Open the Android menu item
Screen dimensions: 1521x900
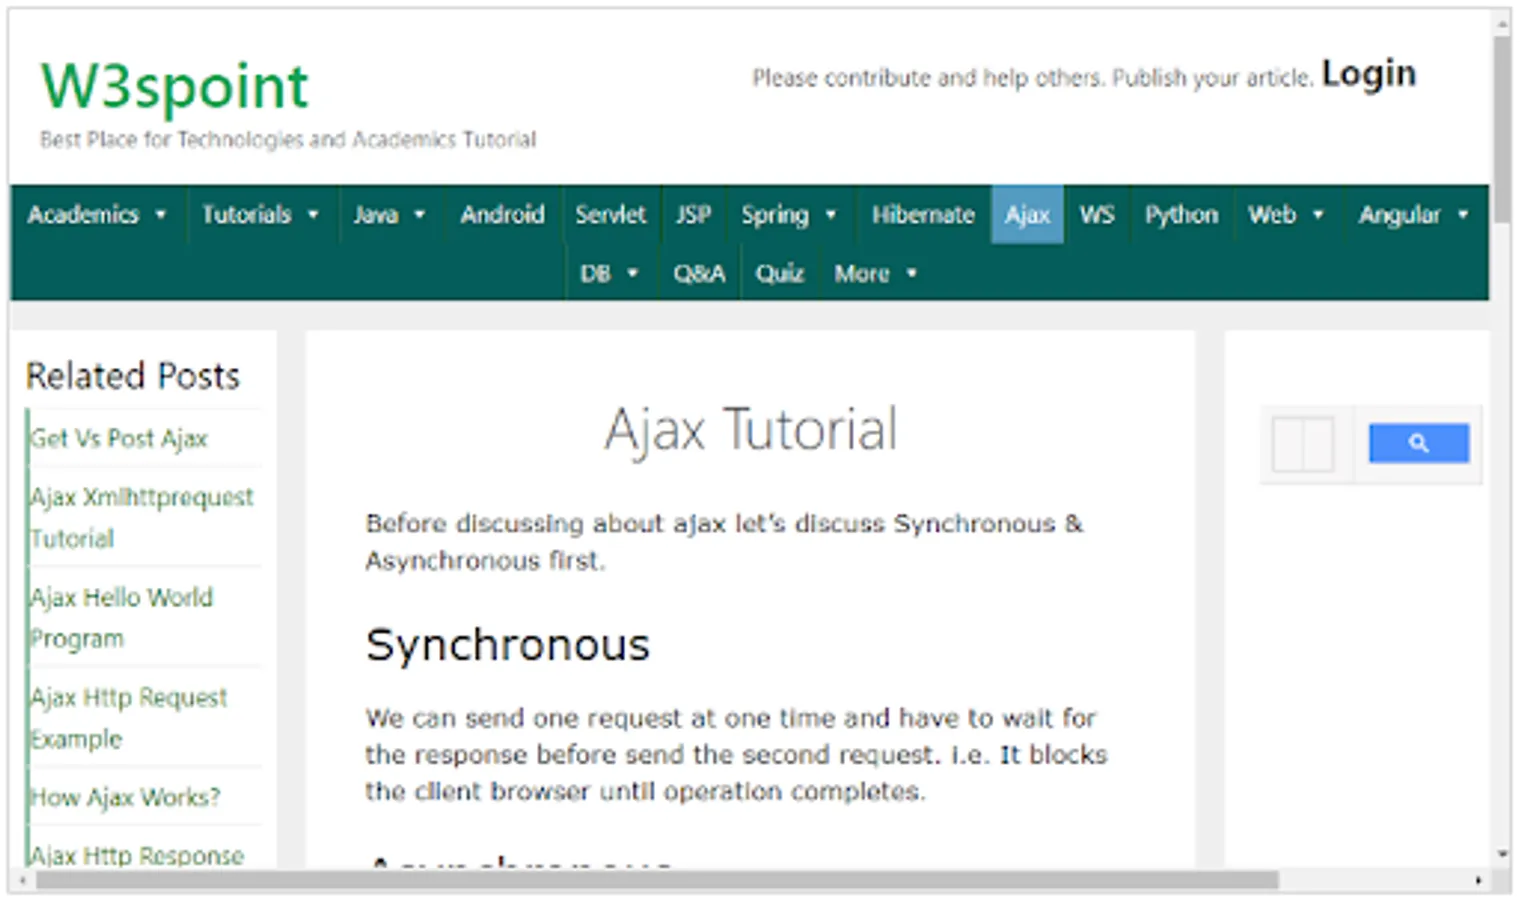502,215
